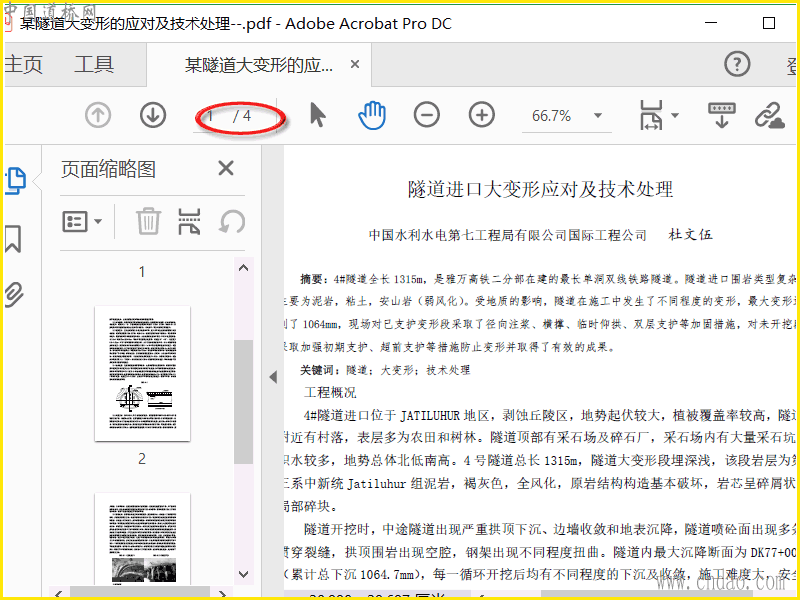This screenshot has height=600, width=800.
Task: Open the thumbnail options menu icon
Action: click(82, 222)
